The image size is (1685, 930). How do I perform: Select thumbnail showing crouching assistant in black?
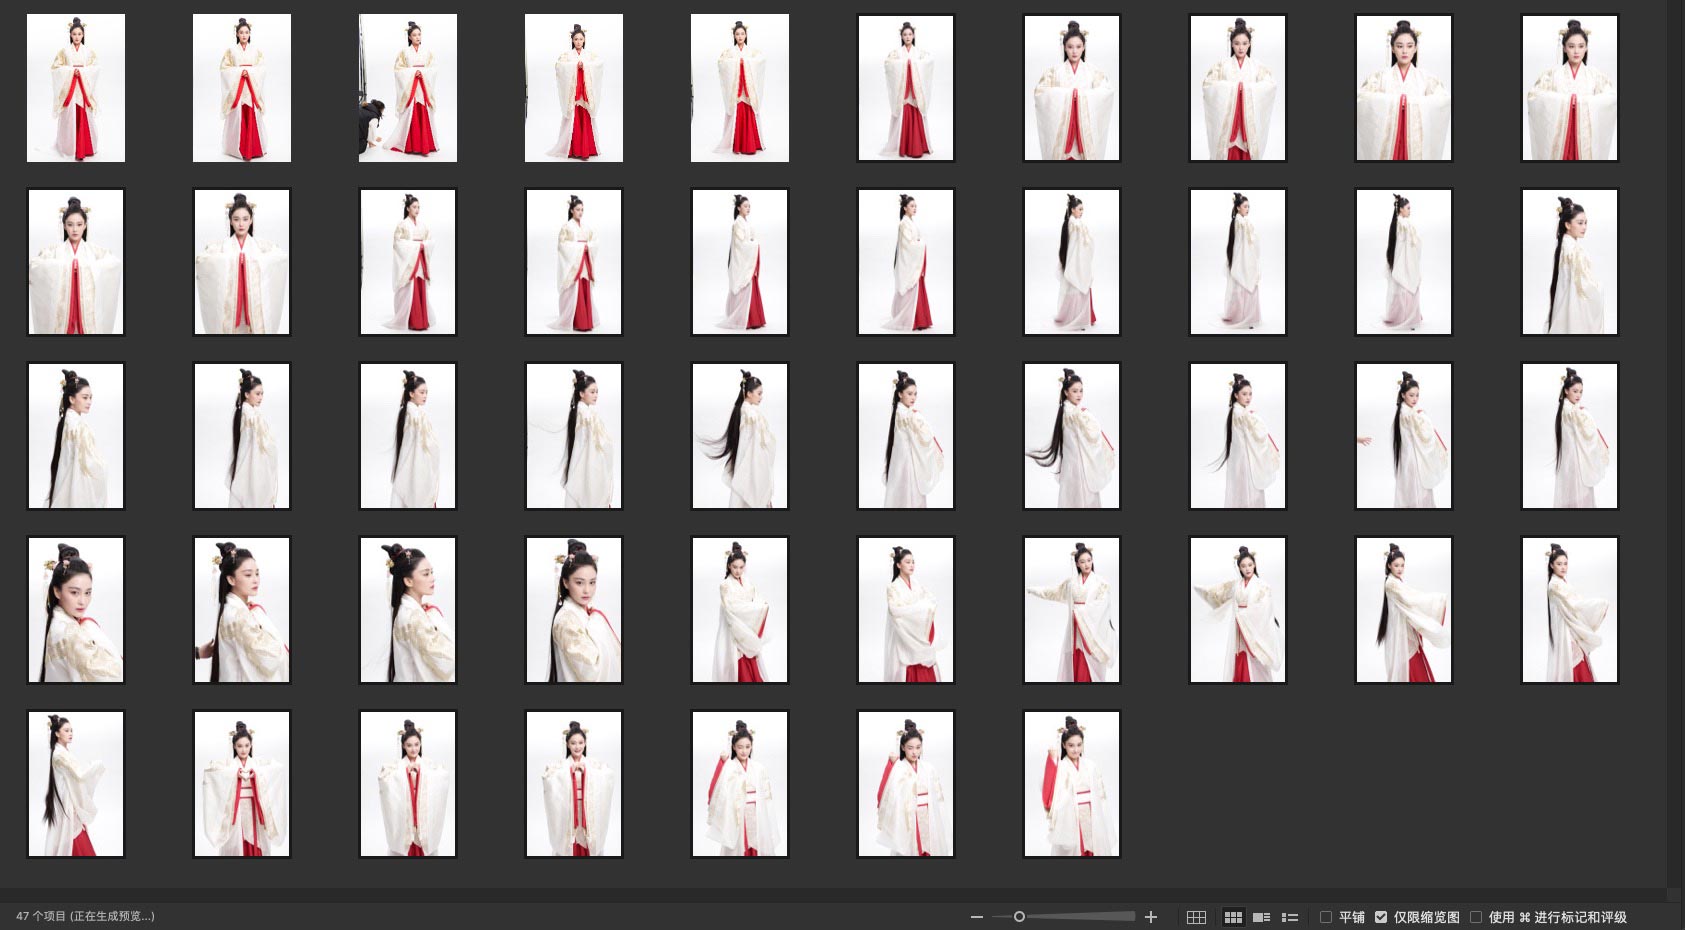click(408, 88)
